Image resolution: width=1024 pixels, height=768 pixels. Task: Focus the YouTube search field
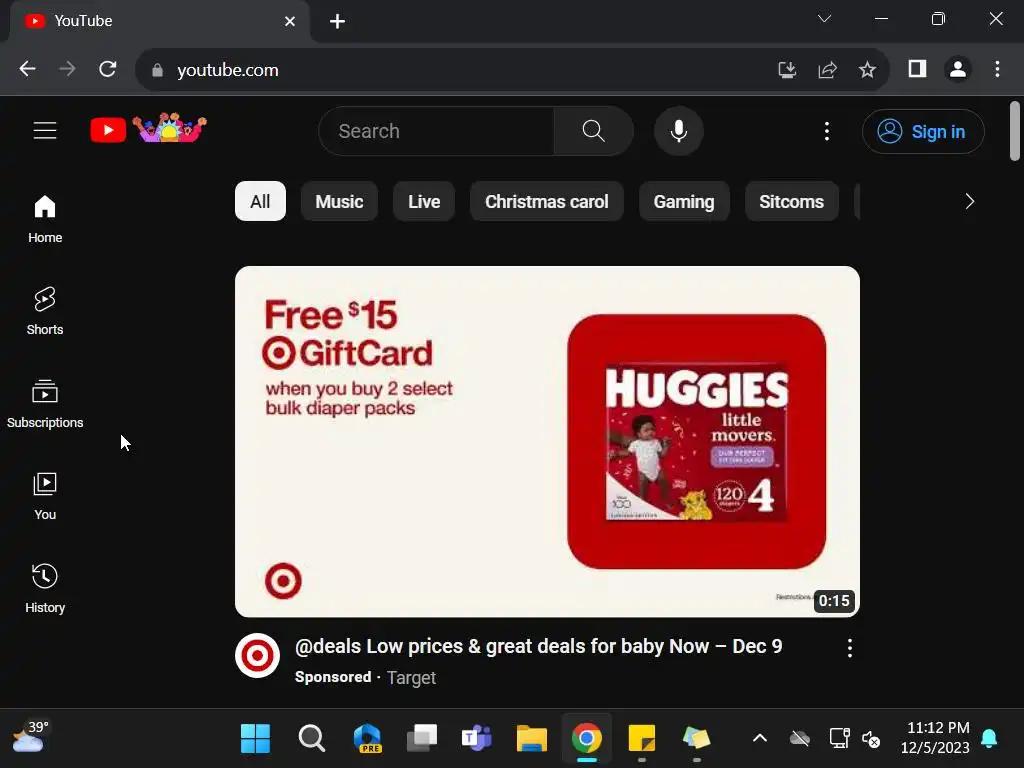click(x=436, y=131)
